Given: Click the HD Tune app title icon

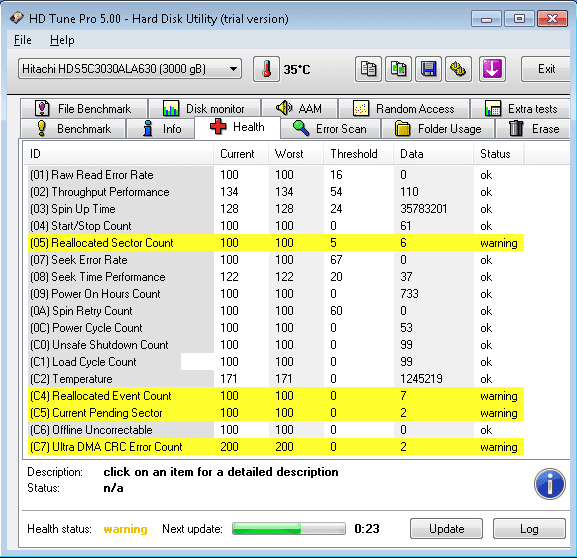Looking at the screenshot, I should pyautogui.click(x=17, y=18).
